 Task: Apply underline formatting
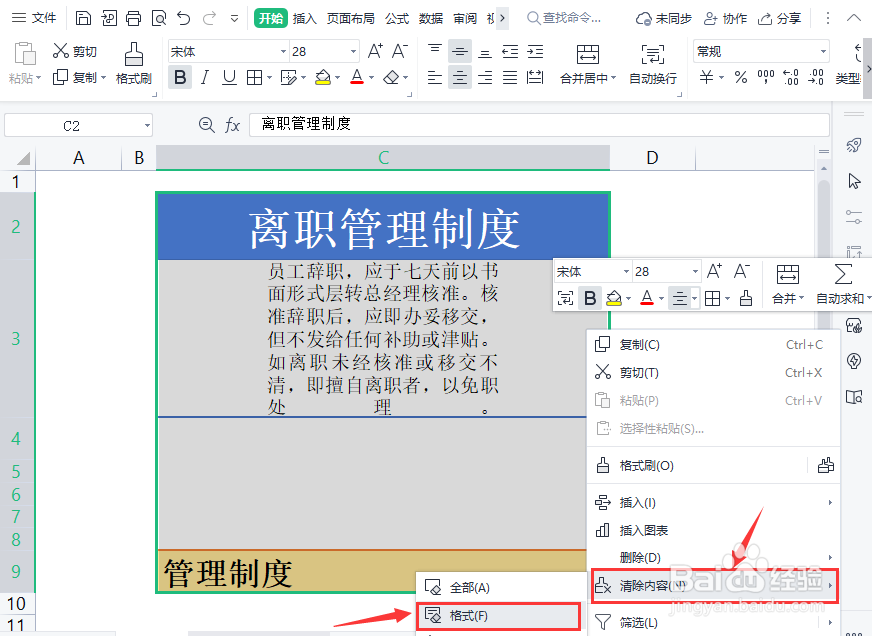pyautogui.click(x=229, y=76)
